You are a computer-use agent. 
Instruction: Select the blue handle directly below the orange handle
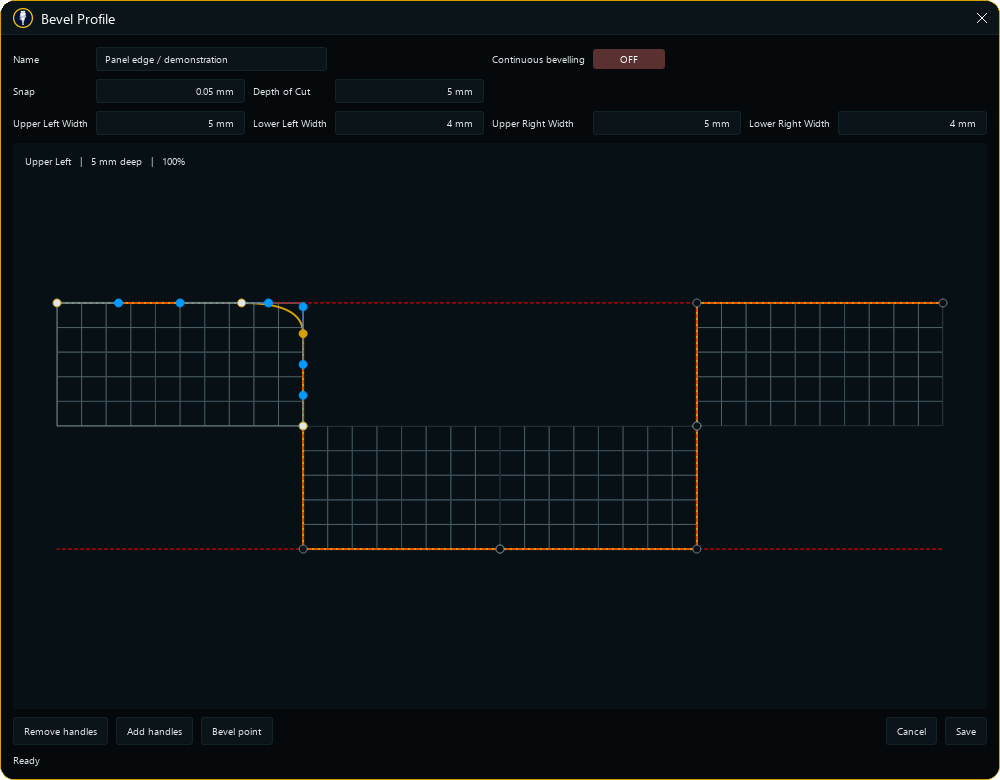click(x=303, y=365)
